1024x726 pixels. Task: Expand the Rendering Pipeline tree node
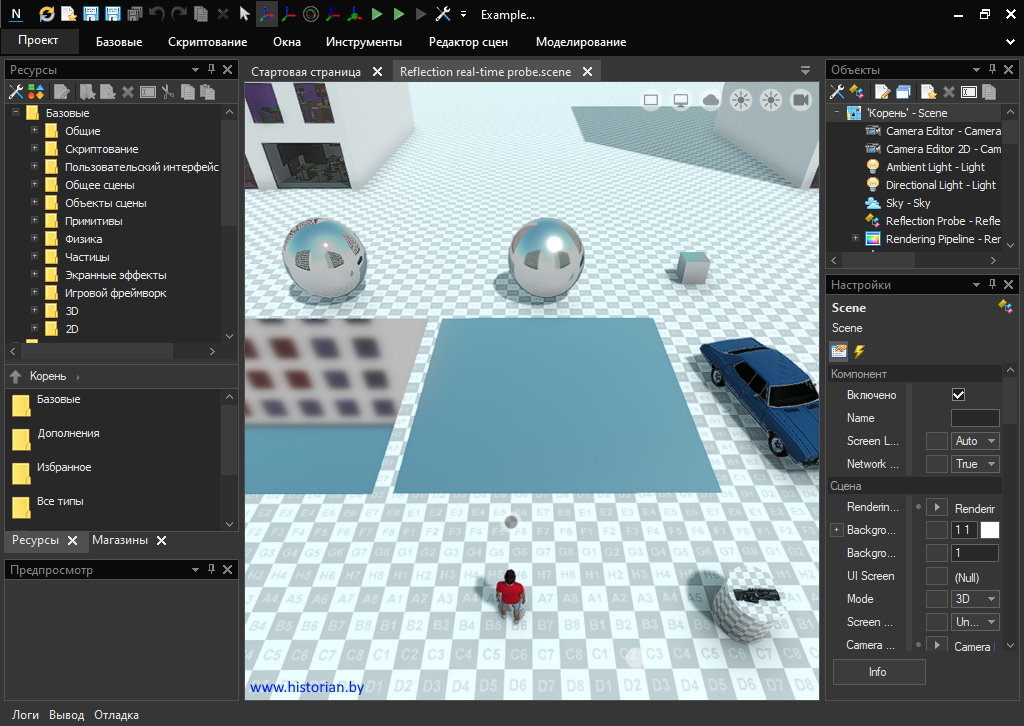pyautogui.click(x=855, y=239)
